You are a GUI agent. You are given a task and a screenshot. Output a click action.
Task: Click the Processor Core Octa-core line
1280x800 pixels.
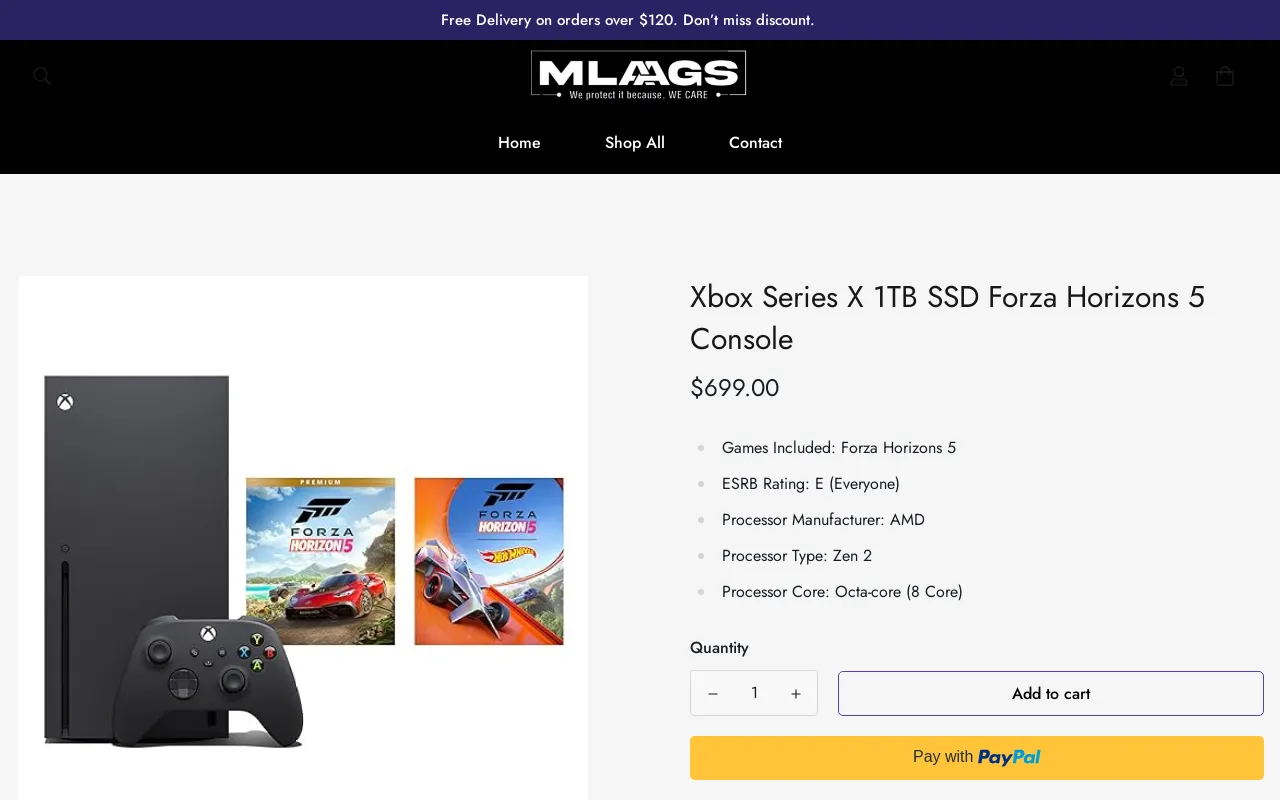point(841,592)
